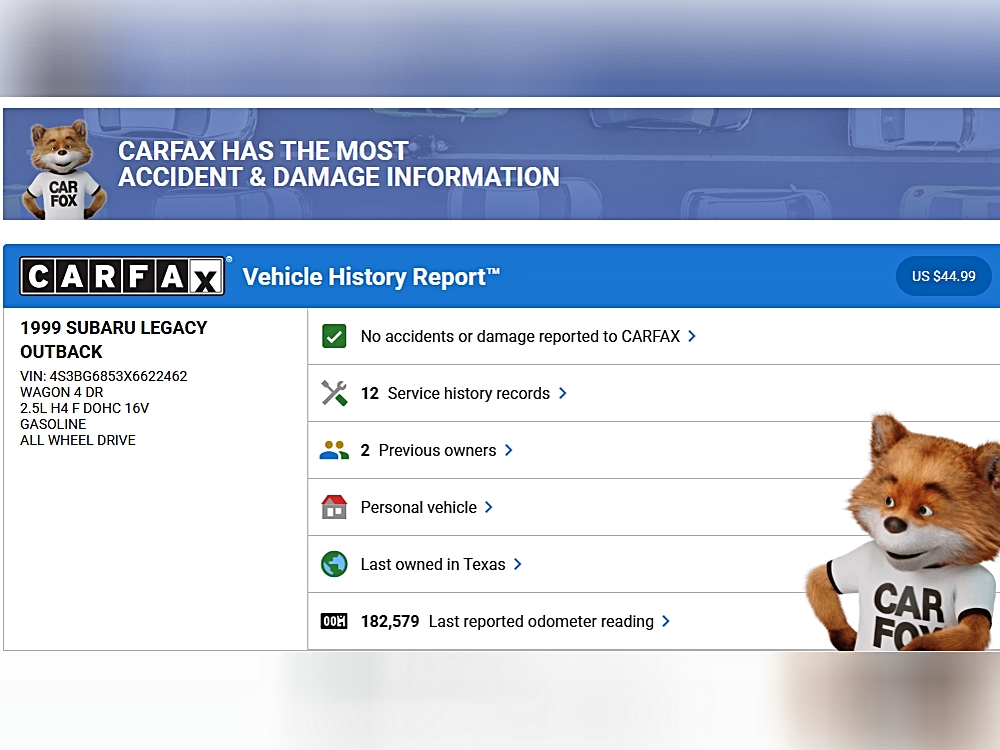Click the previous owners people icon
This screenshot has width=1000, height=750.
coord(334,450)
